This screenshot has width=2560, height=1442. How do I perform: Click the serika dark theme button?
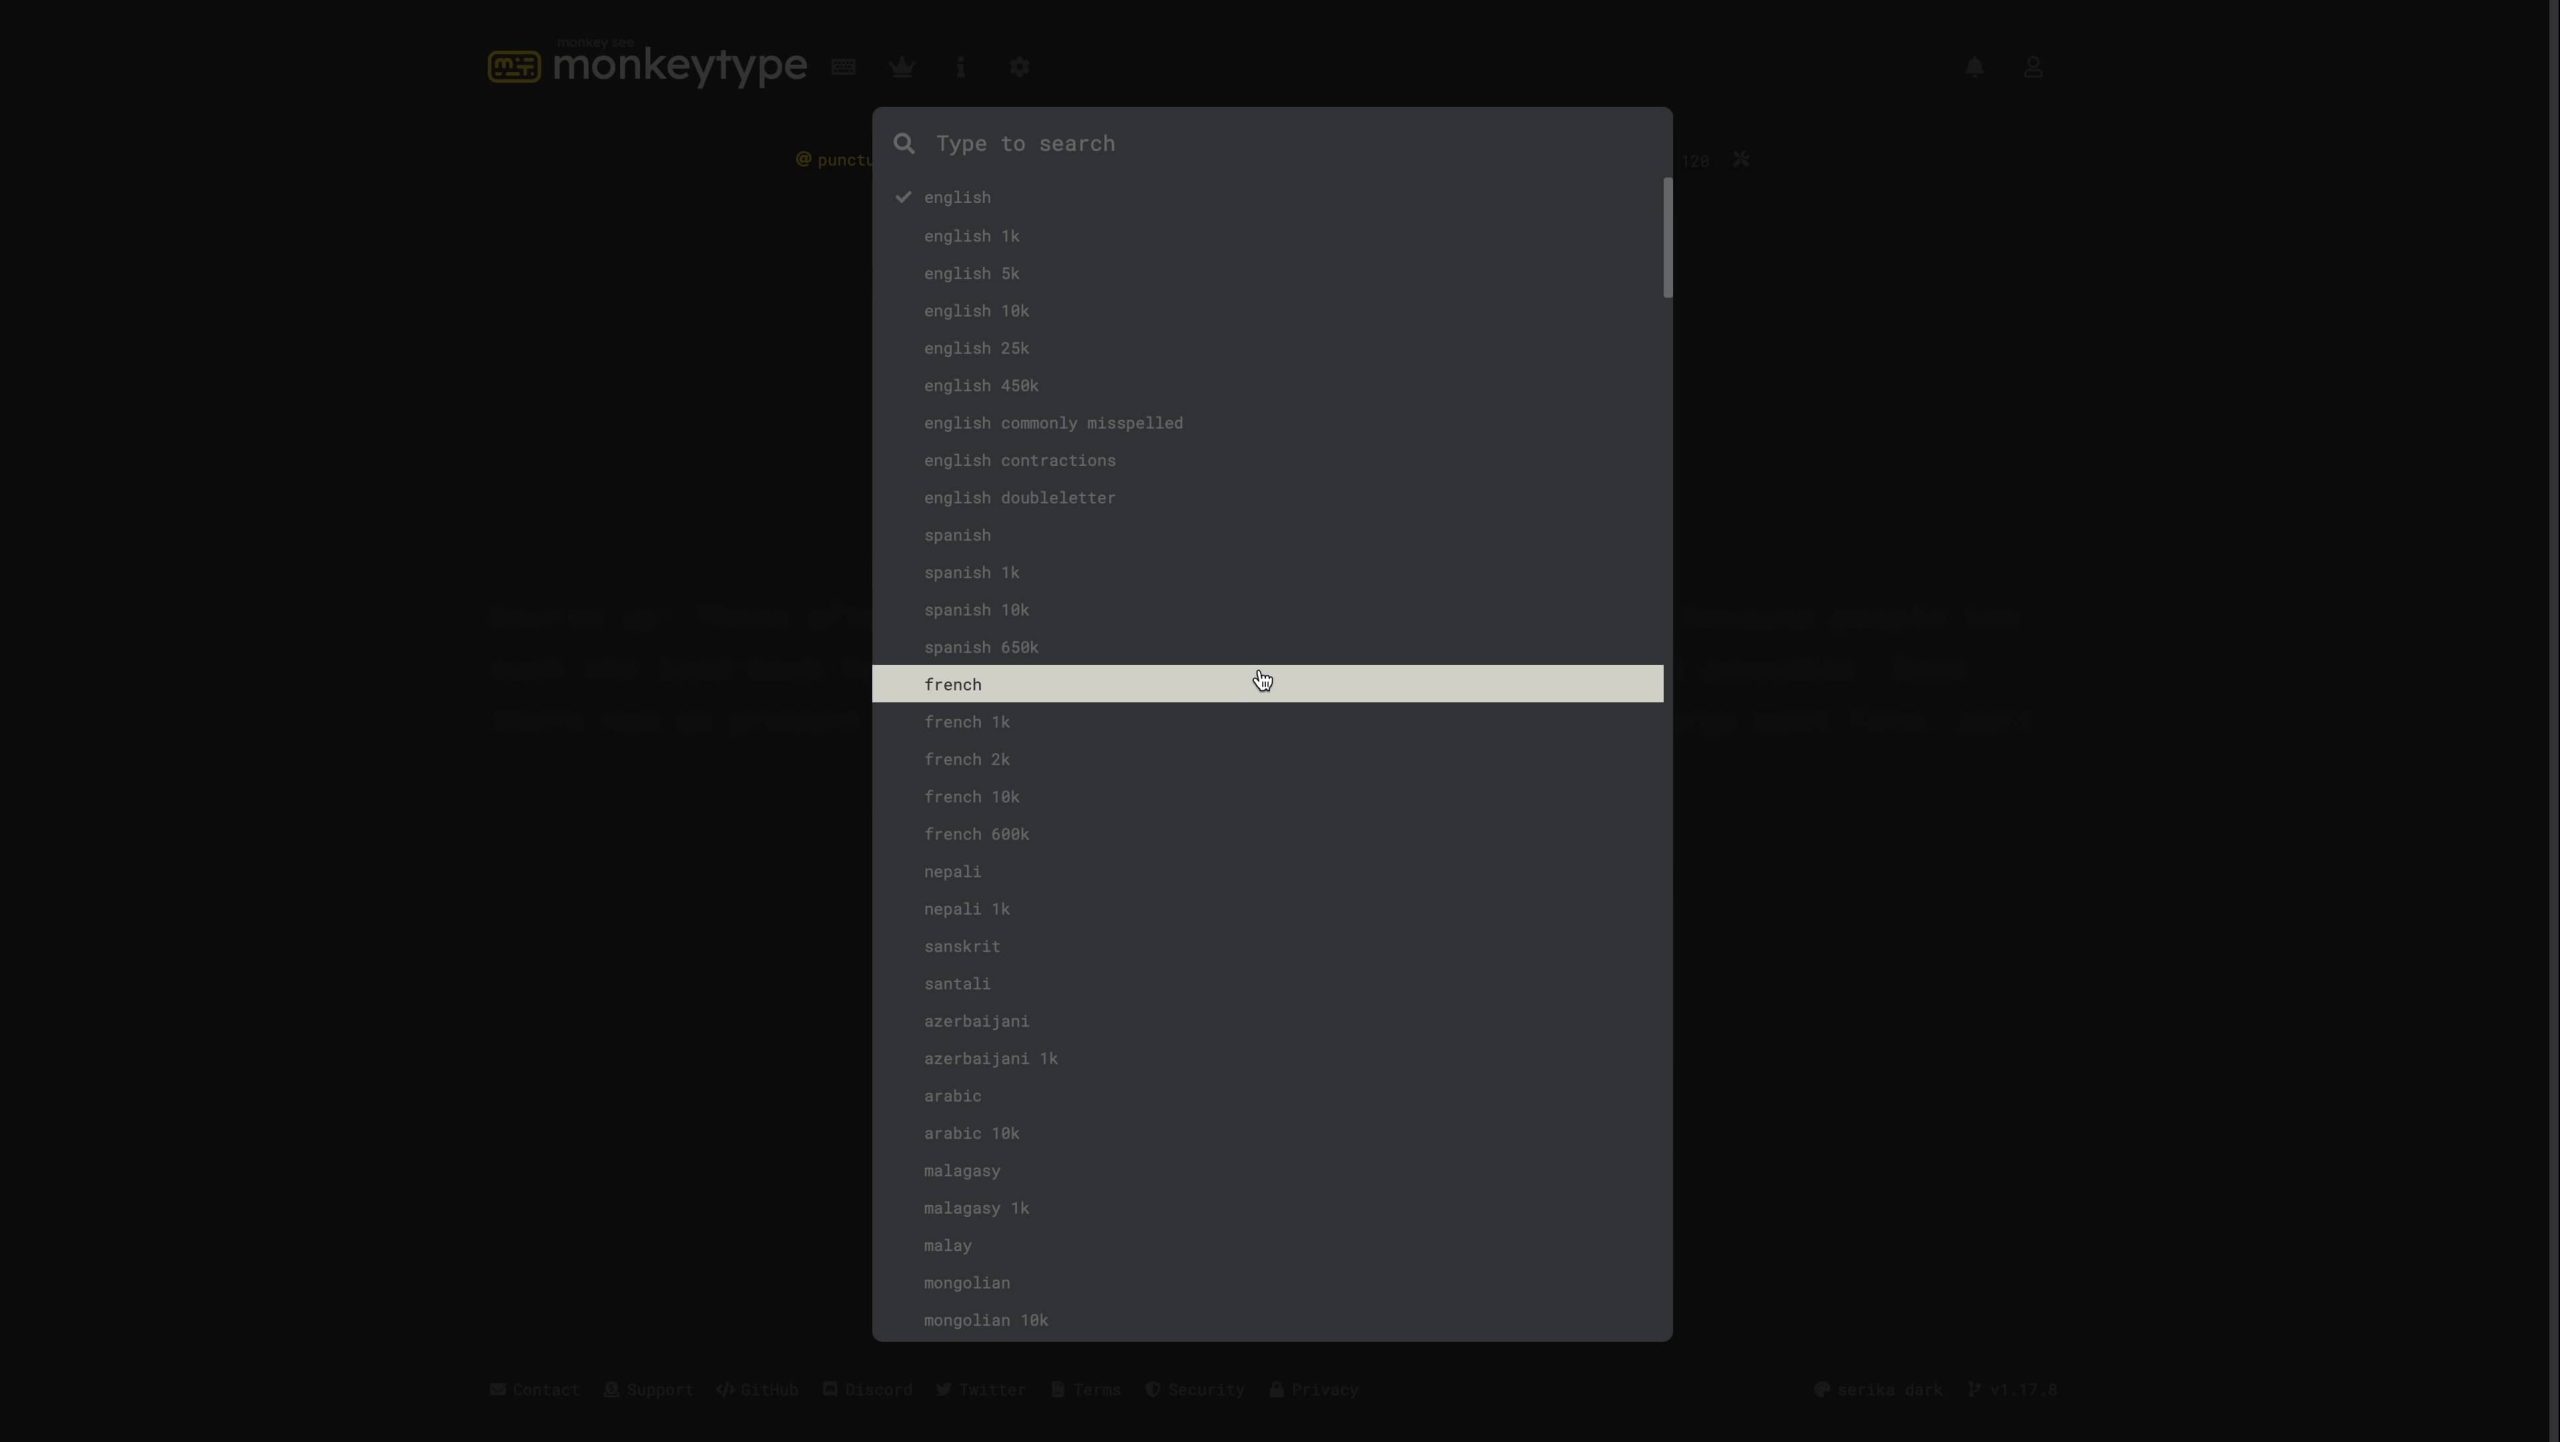(1878, 1390)
